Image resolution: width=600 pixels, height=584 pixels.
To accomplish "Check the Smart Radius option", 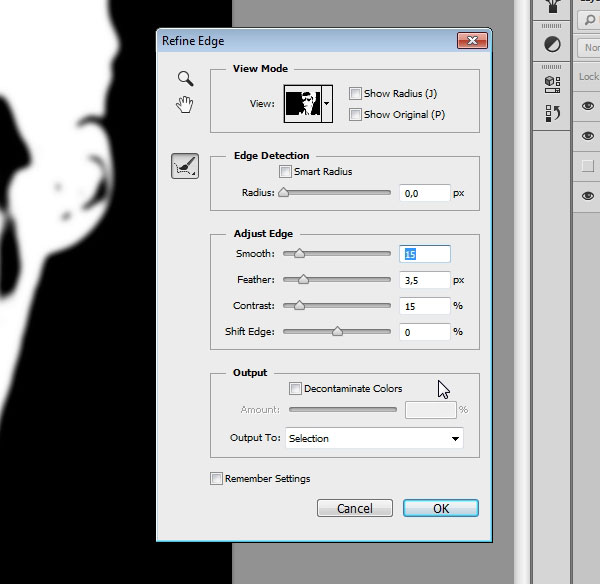I will pyautogui.click(x=285, y=172).
